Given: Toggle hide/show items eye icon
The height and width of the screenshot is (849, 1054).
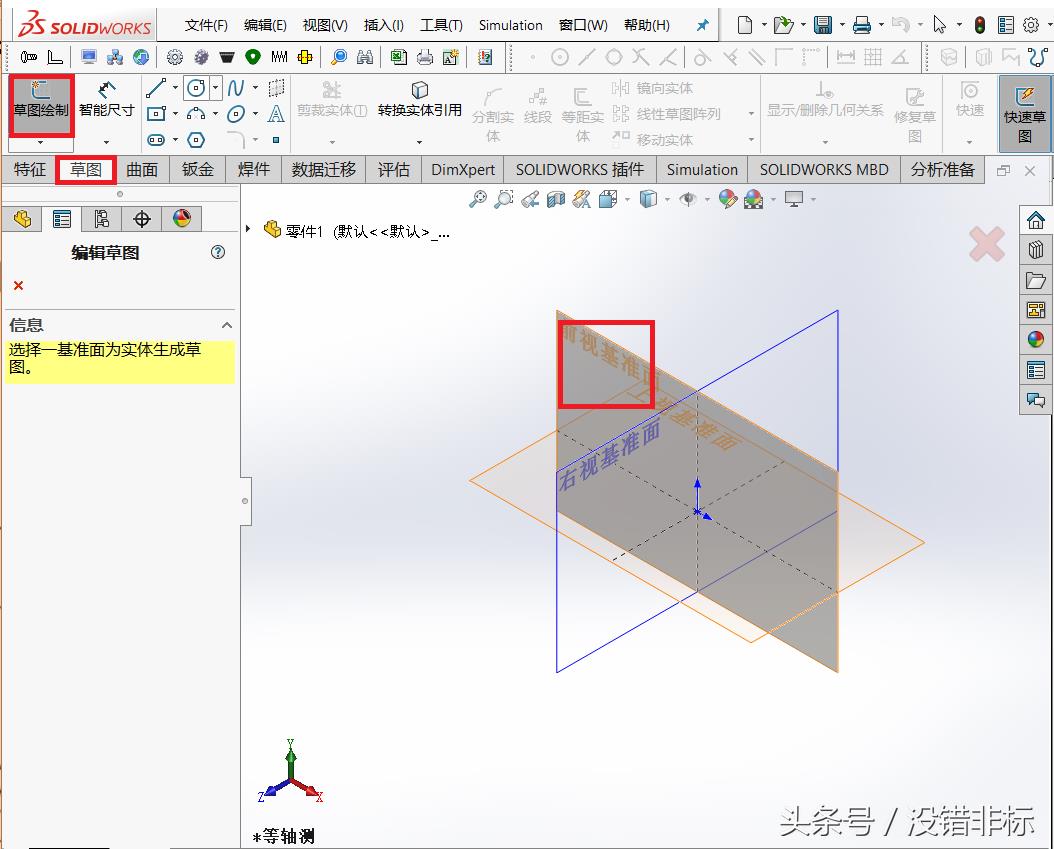Looking at the screenshot, I should coord(688,200).
